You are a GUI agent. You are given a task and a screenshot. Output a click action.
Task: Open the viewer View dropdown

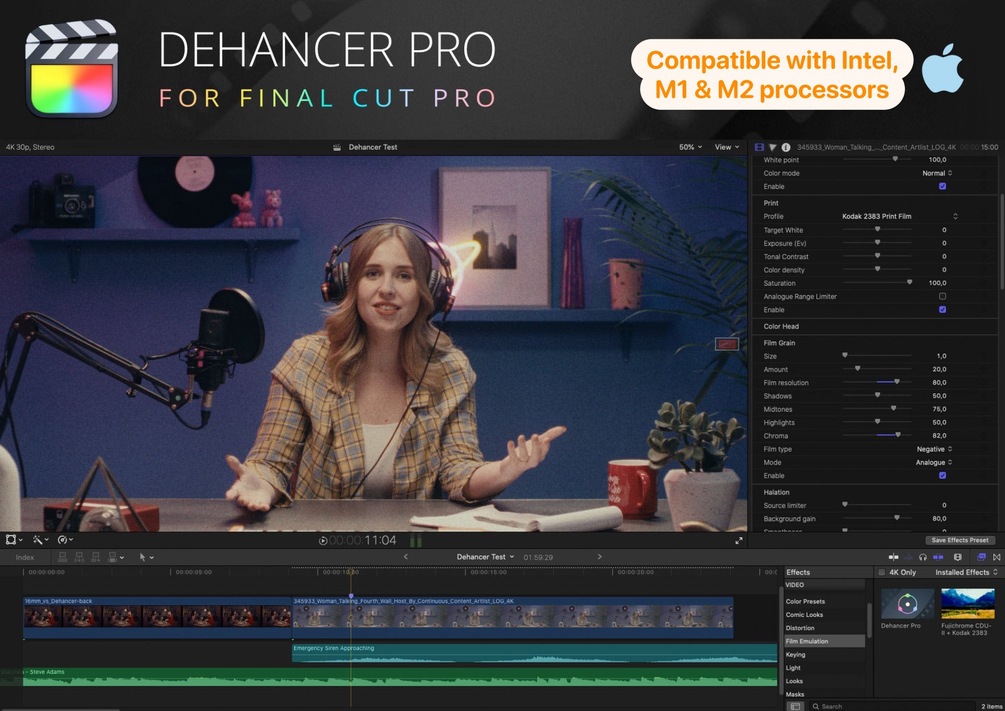point(727,147)
